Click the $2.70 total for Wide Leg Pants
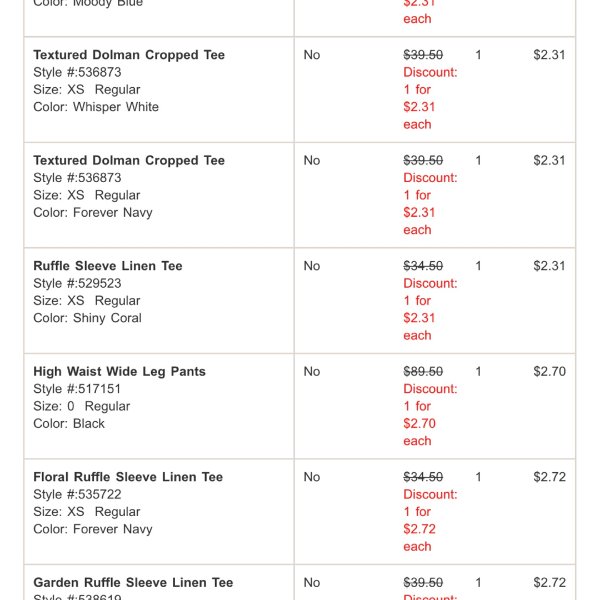This screenshot has height=600, width=600. point(549,371)
